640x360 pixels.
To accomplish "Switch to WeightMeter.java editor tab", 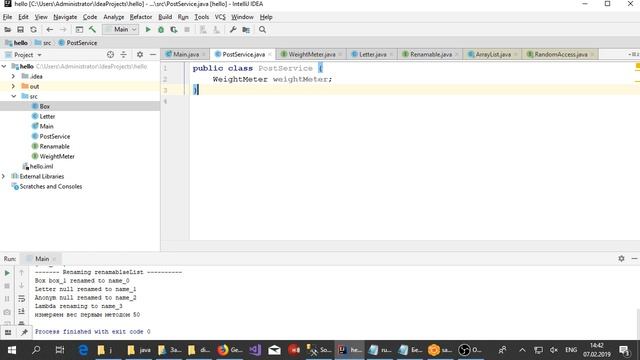I will click(312, 54).
